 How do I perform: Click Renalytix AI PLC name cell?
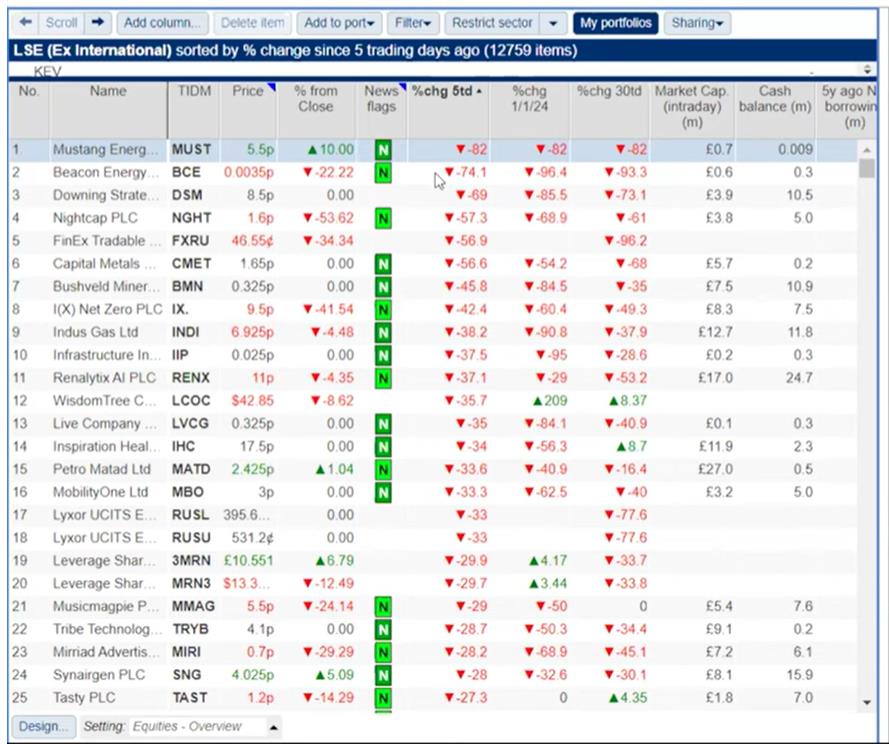pyautogui.click(x=104, y=378)
